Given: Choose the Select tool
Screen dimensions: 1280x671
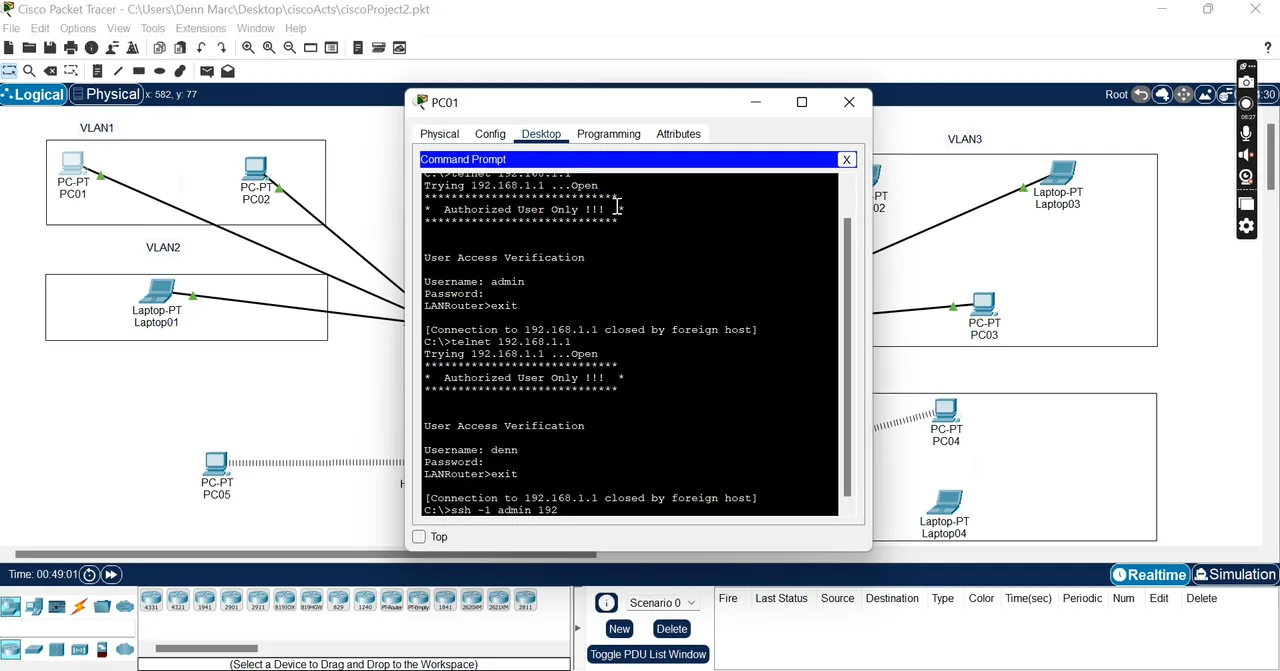Looking at the screenshot, I should pos(9,71).
